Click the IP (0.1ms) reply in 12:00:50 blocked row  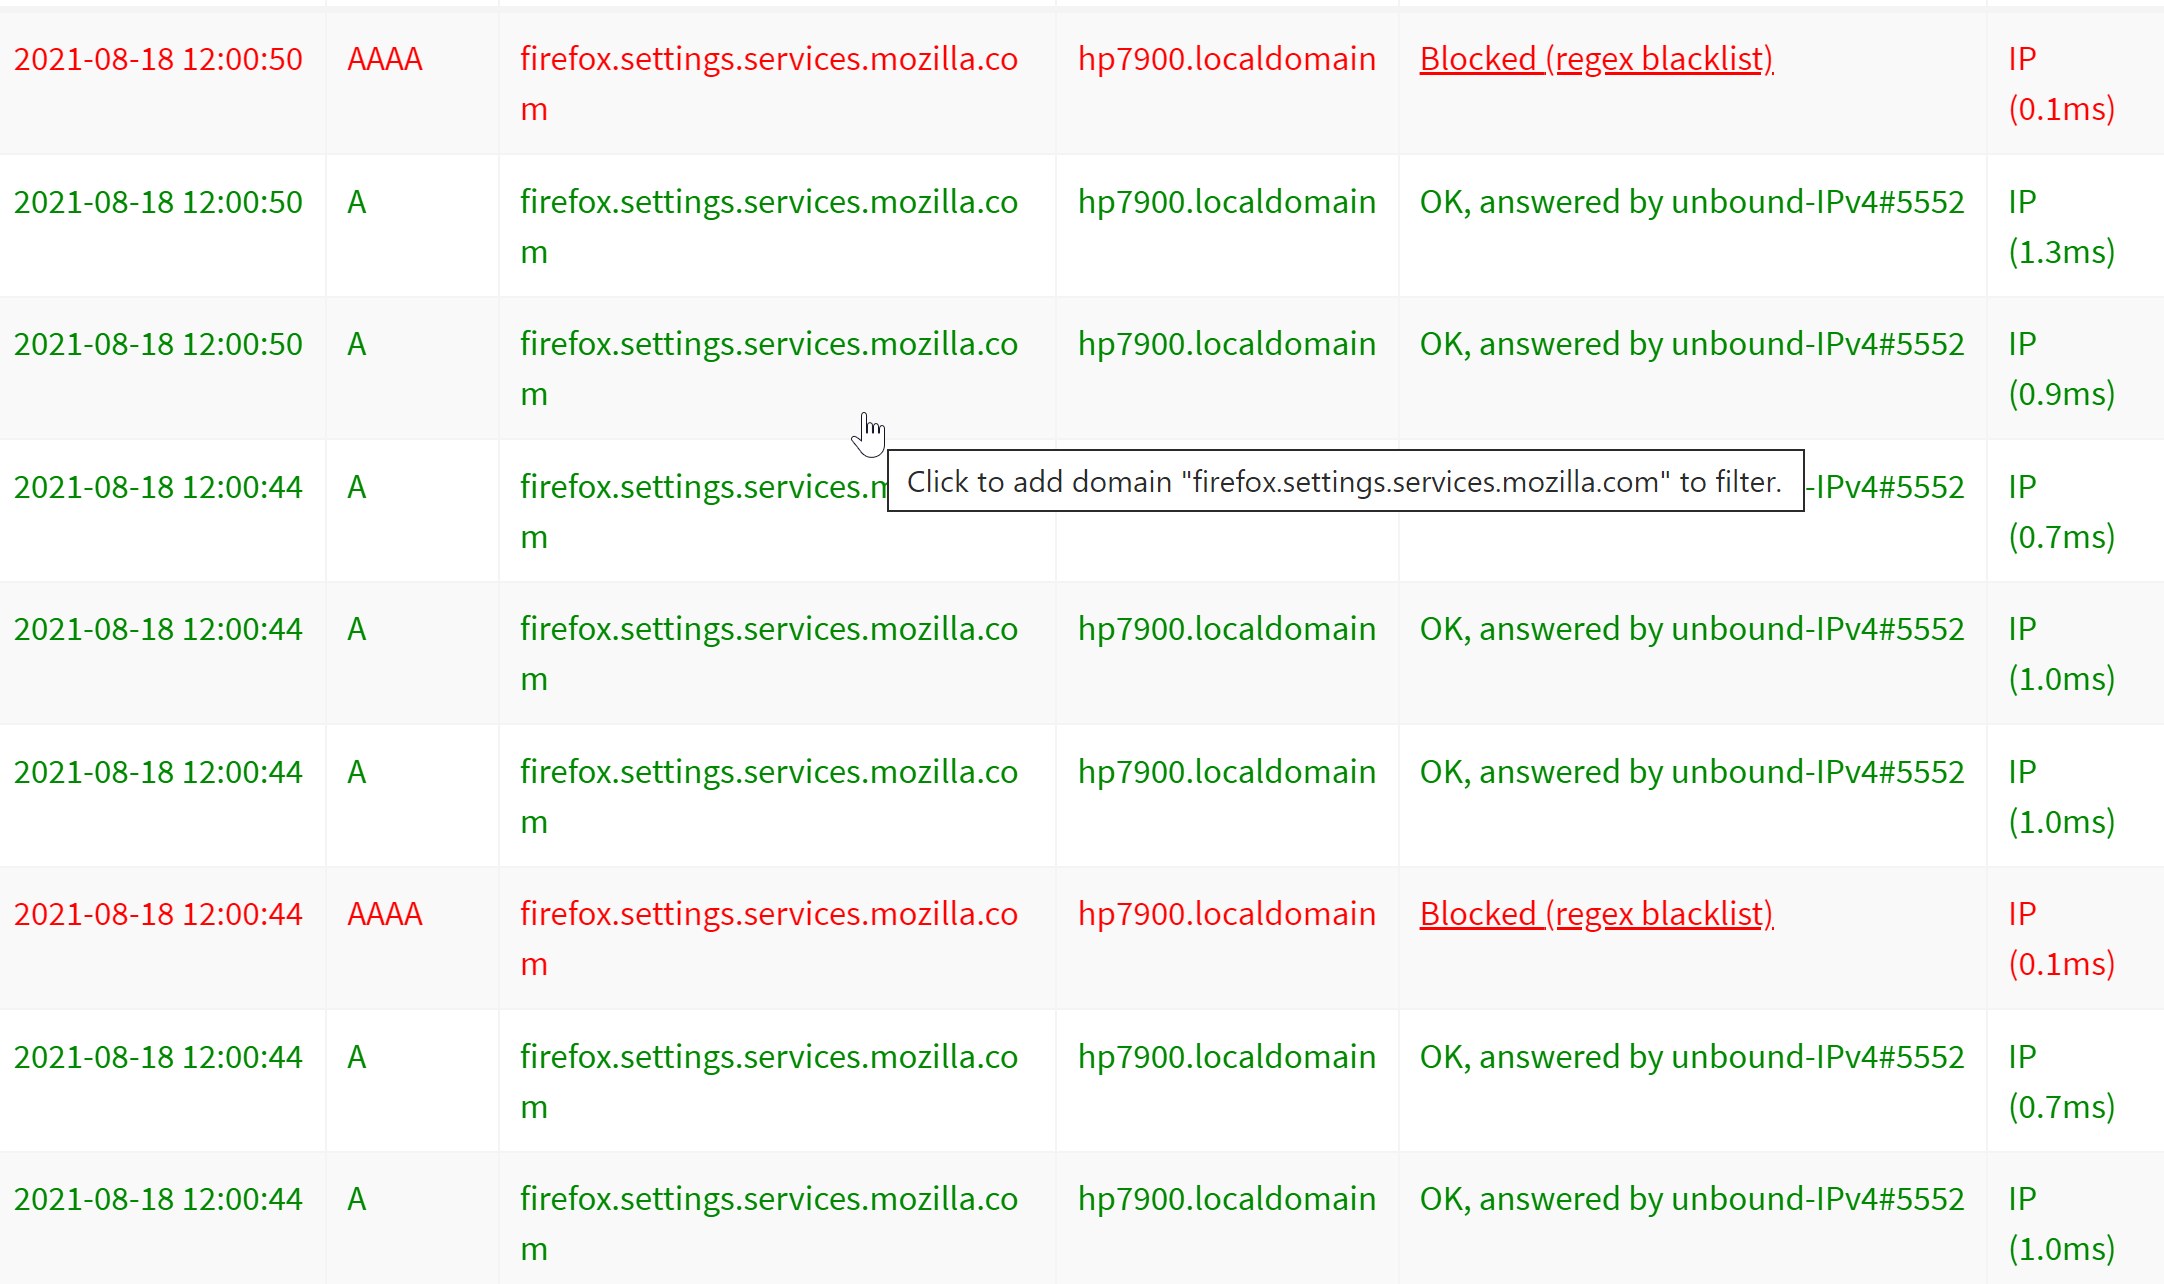[x=2062, y=84]
